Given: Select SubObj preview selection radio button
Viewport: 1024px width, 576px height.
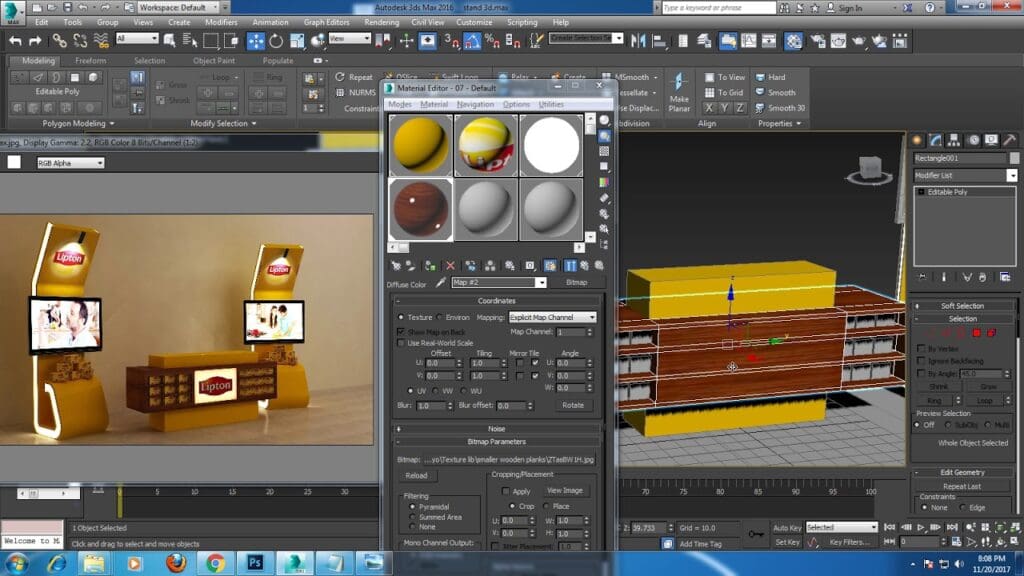Looking at the screenshot, I should 948,425.
